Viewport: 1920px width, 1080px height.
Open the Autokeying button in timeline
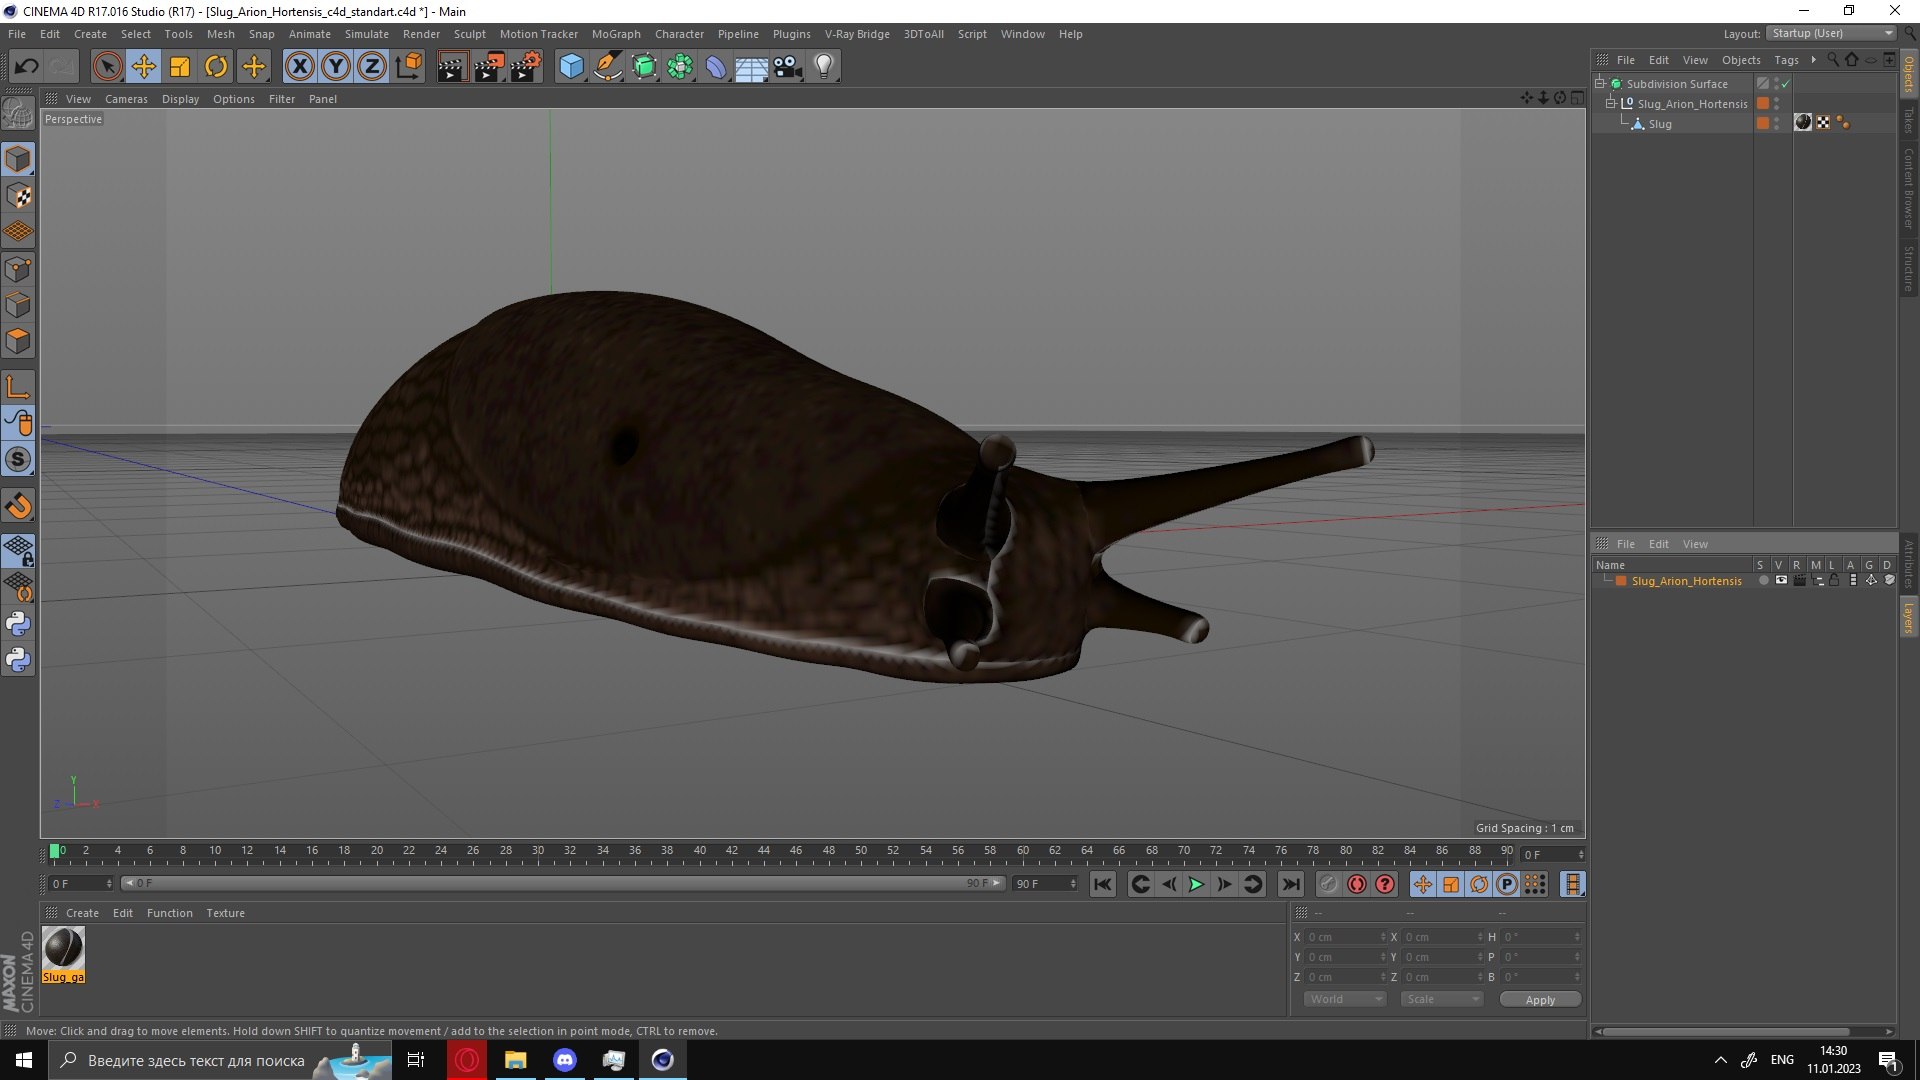1356,884
